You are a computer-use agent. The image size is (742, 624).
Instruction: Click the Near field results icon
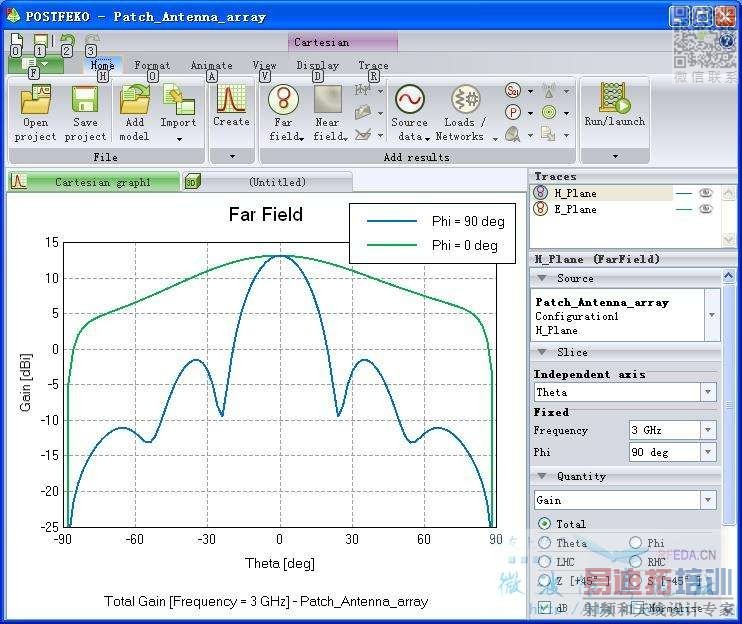[327, 99]
